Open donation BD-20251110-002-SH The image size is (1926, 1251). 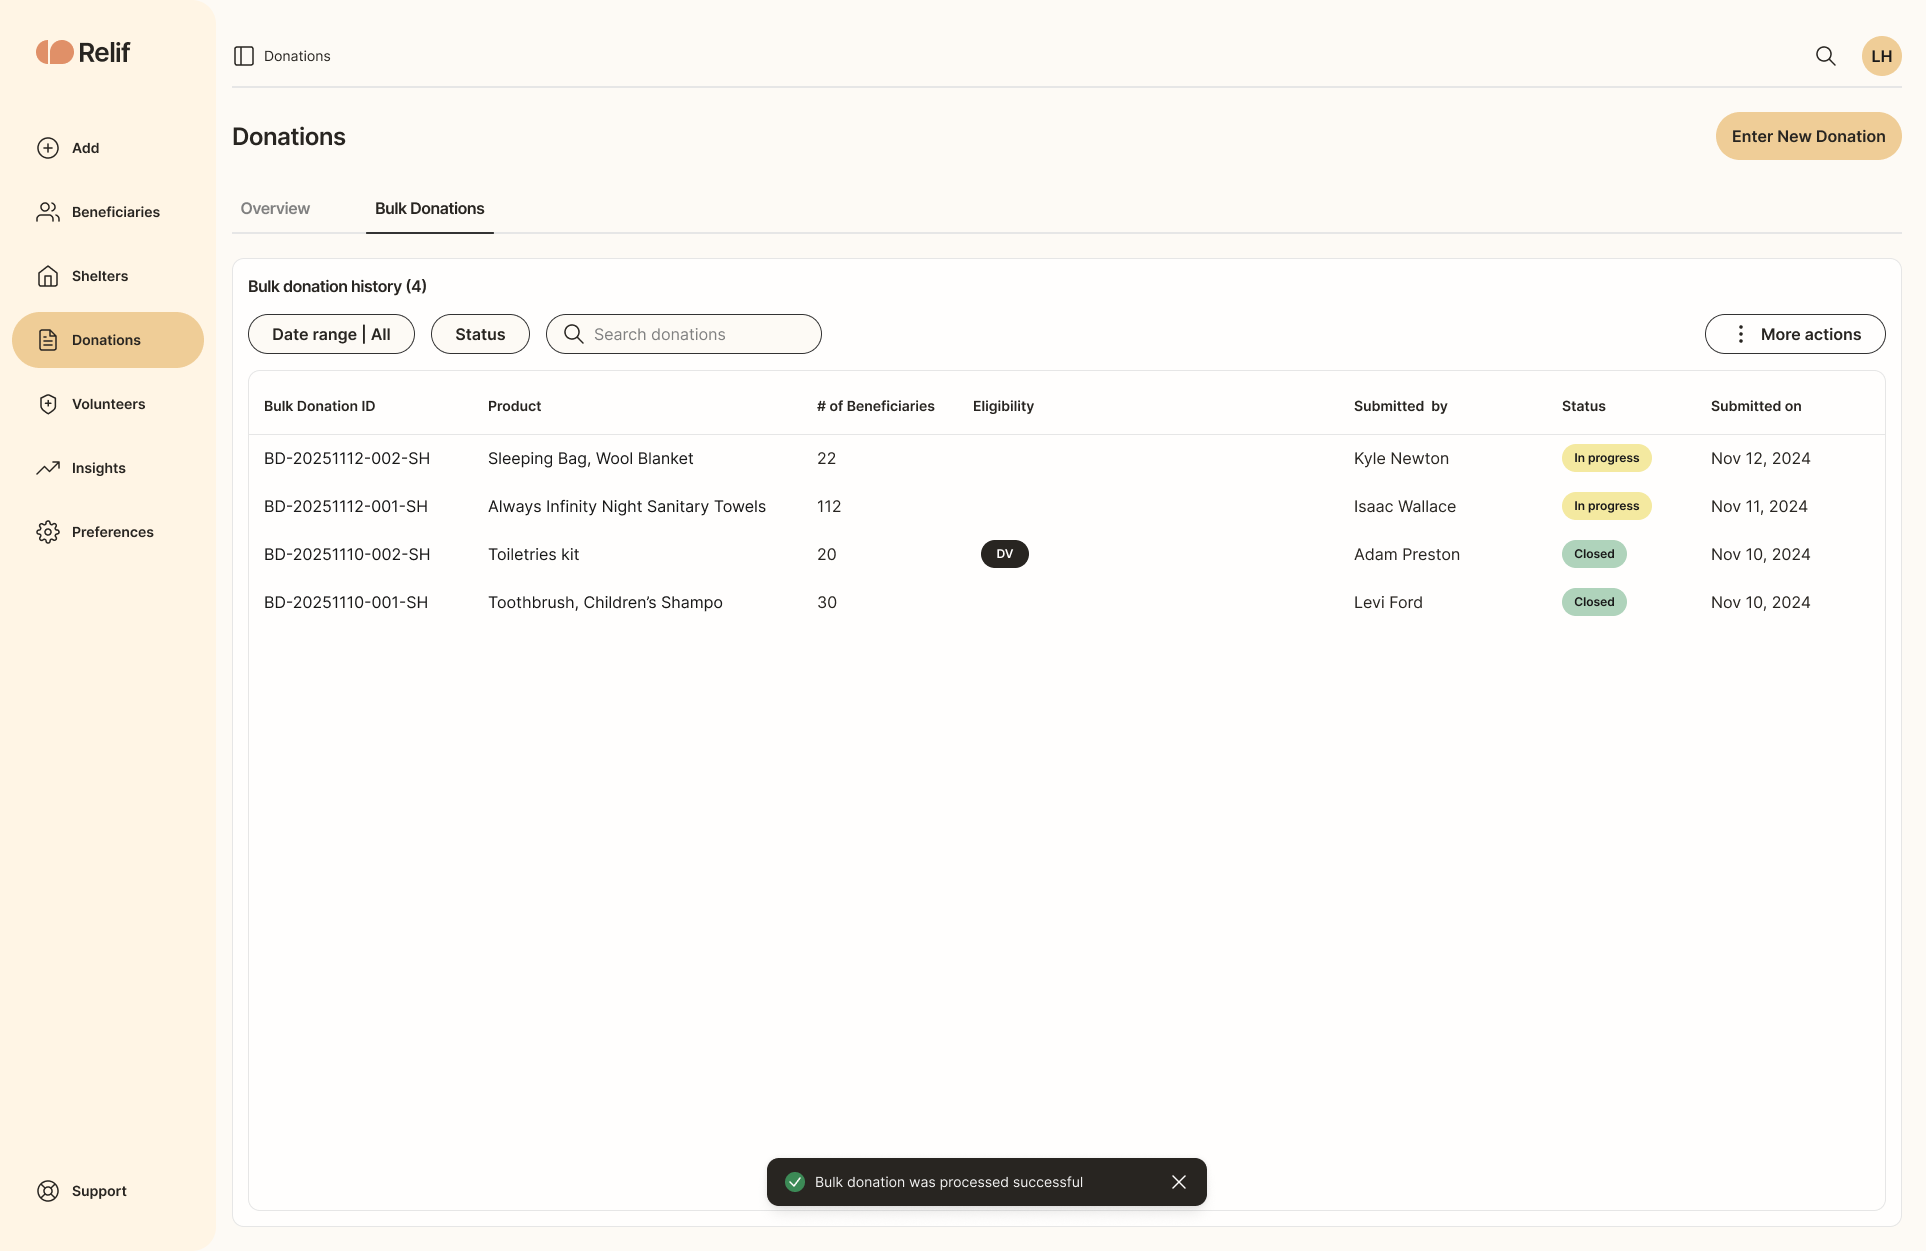[347, 554]
